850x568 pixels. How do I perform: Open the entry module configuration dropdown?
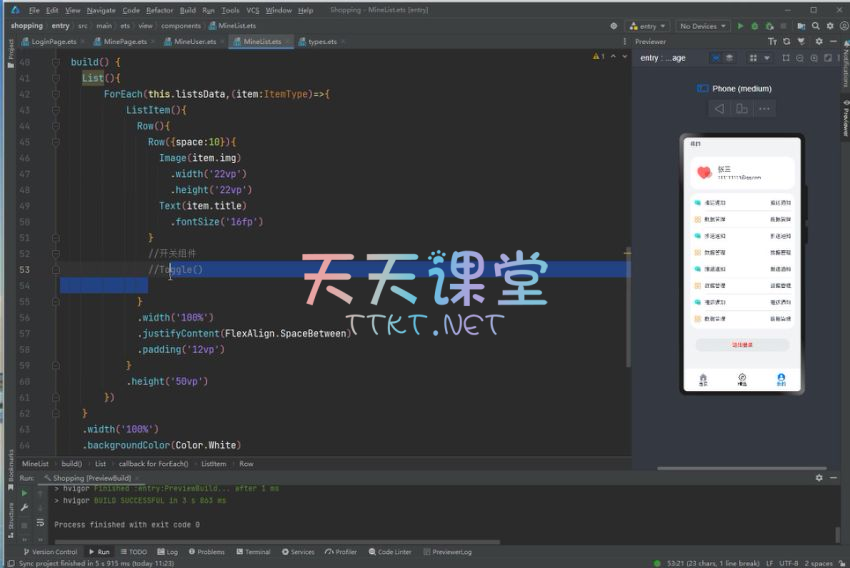649,26
